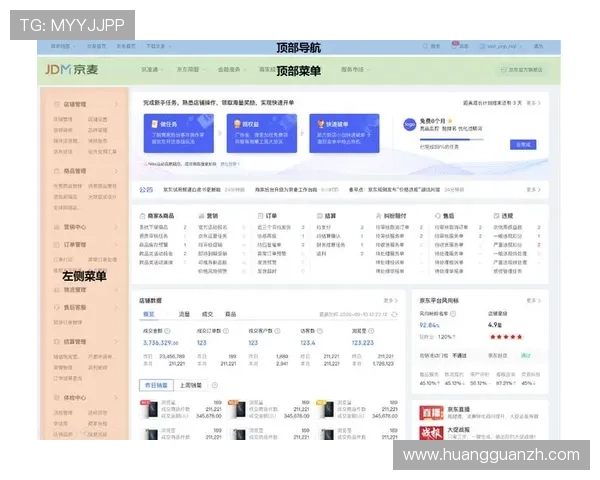600x480 pixels.
Task: Expand the 营销中心 chevron in the sidebar
Action: 116,227
